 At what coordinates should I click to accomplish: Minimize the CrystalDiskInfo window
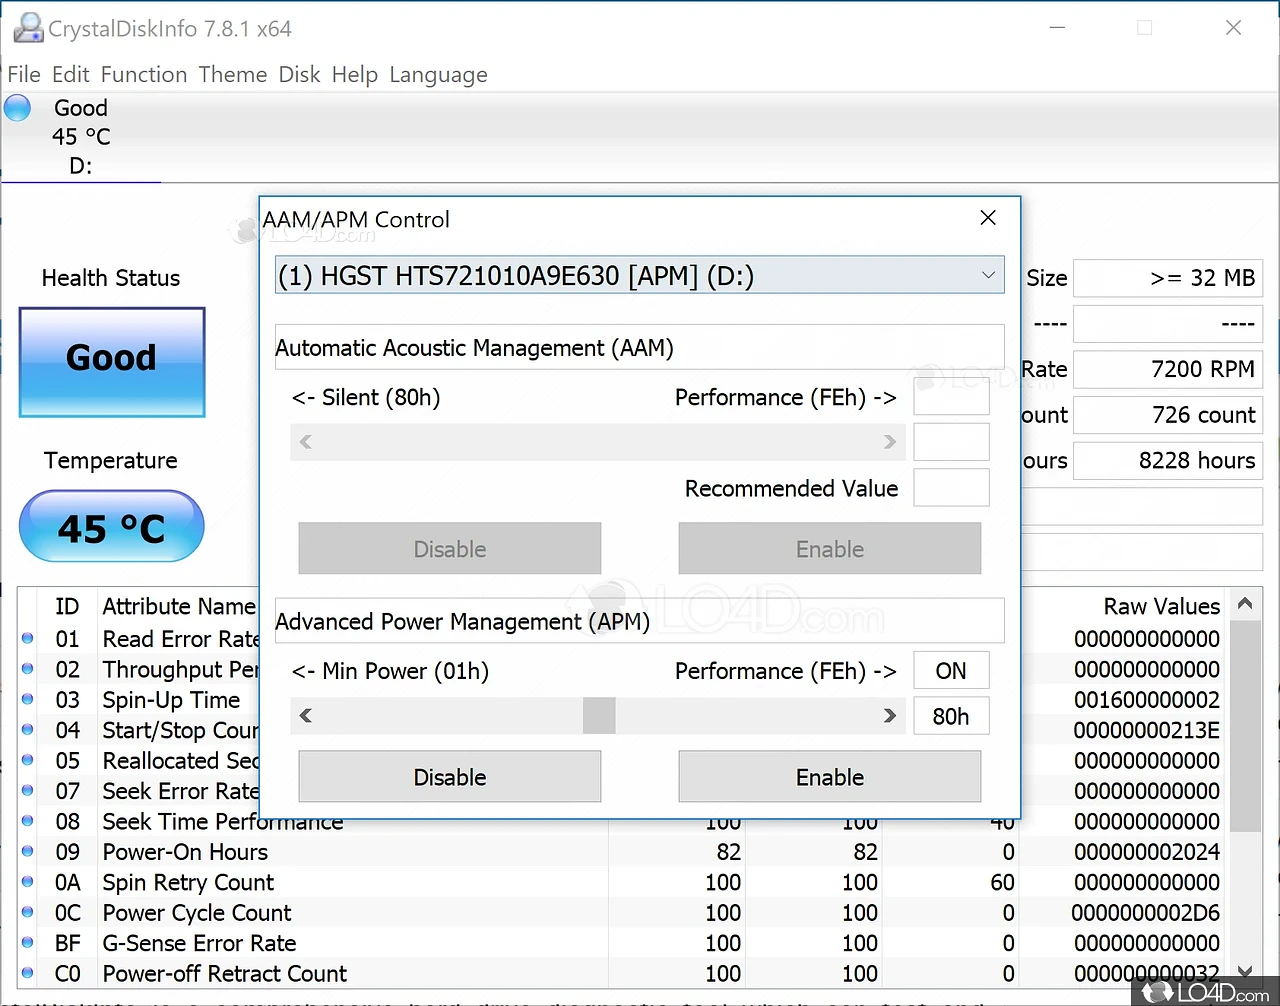click(1057, 28)
